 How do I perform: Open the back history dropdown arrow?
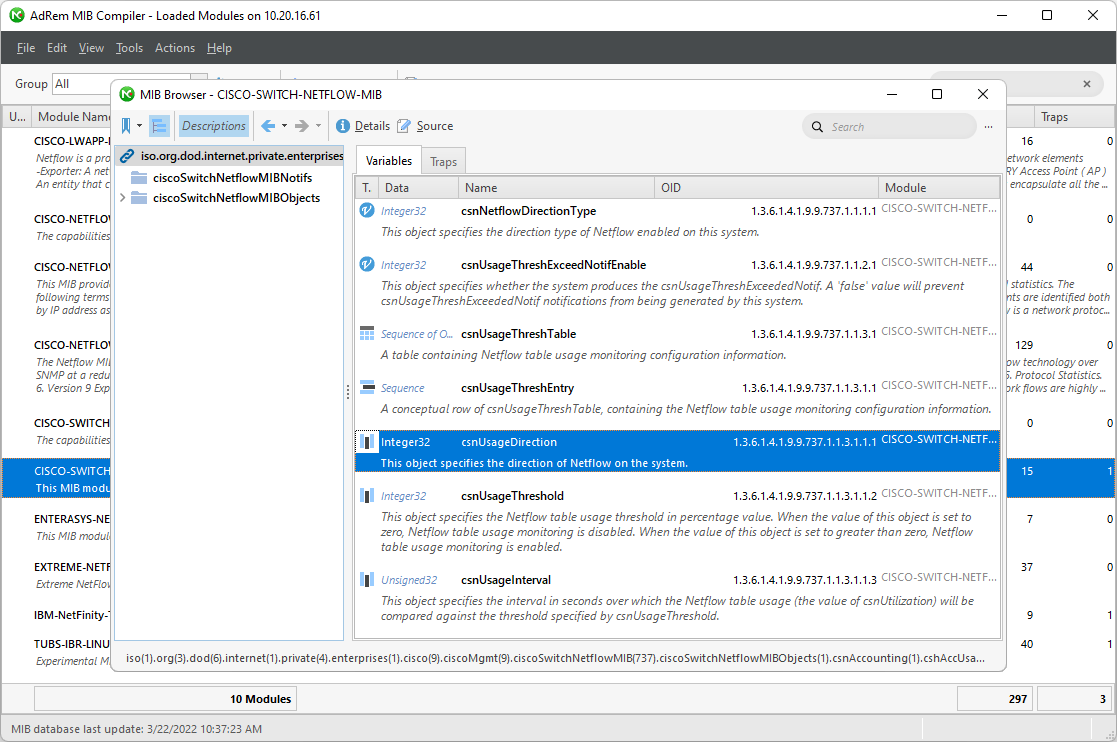pos(284,126)
